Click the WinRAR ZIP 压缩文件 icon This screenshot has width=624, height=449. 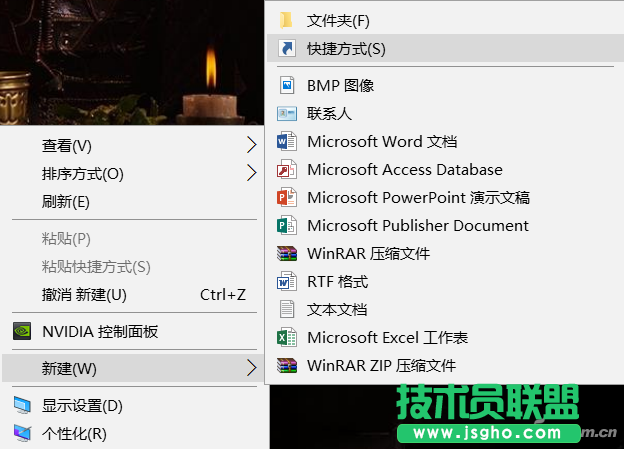(x=287, y=365)
